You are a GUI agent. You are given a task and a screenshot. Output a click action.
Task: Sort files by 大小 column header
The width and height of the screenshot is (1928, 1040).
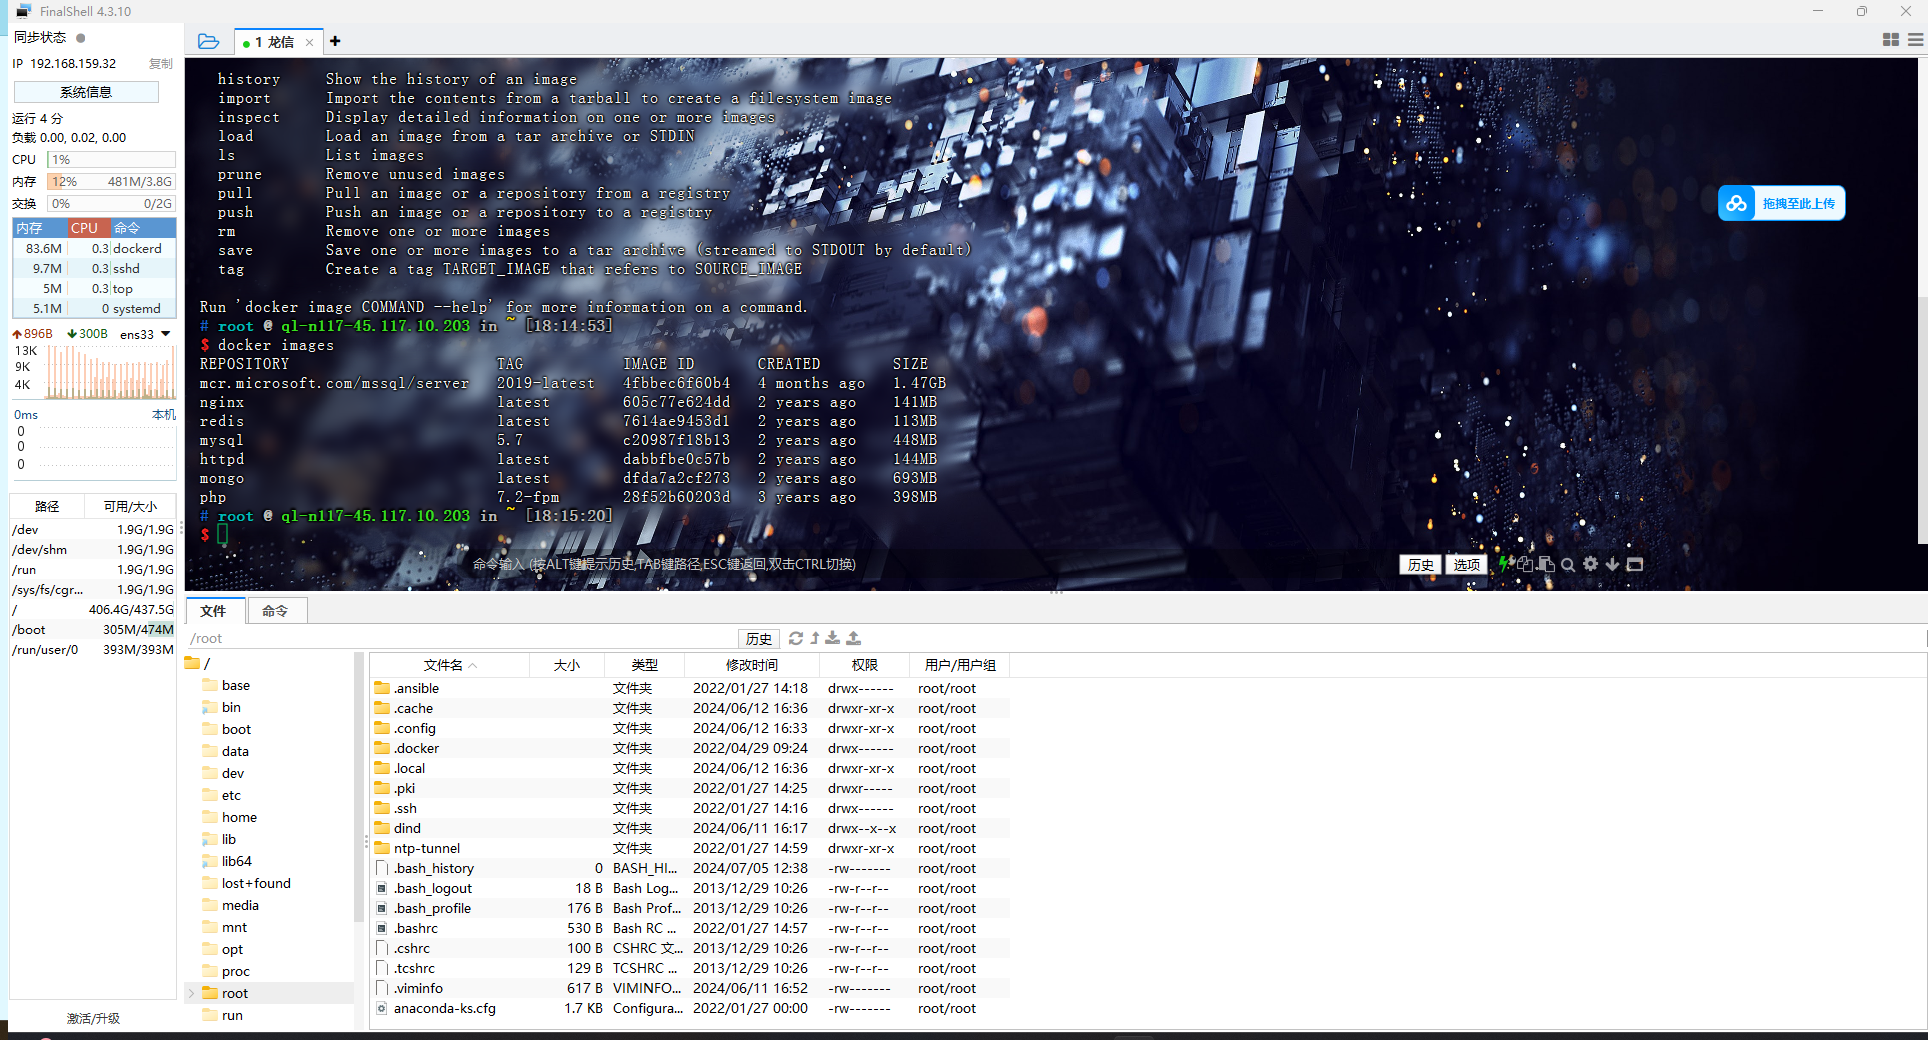pyautogui.click(x=567, y=665)
